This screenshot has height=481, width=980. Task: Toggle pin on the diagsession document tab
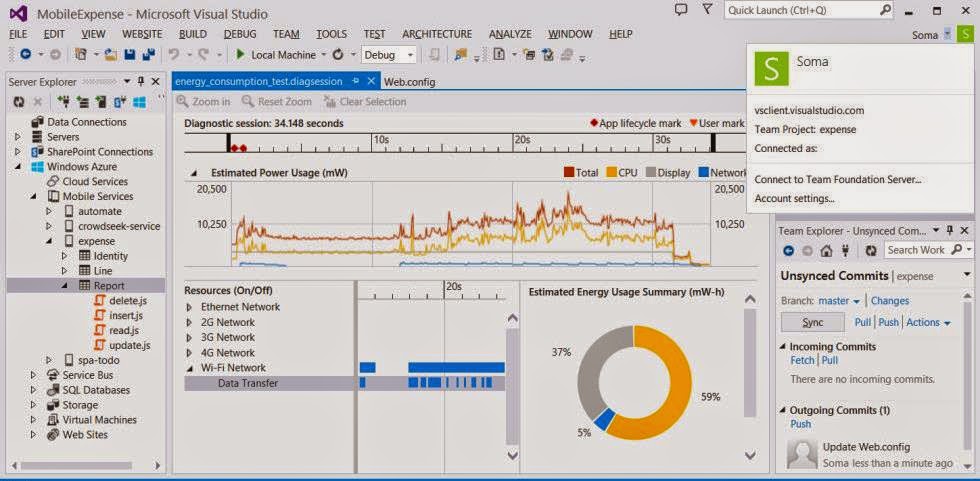click(x=356, y=81)
